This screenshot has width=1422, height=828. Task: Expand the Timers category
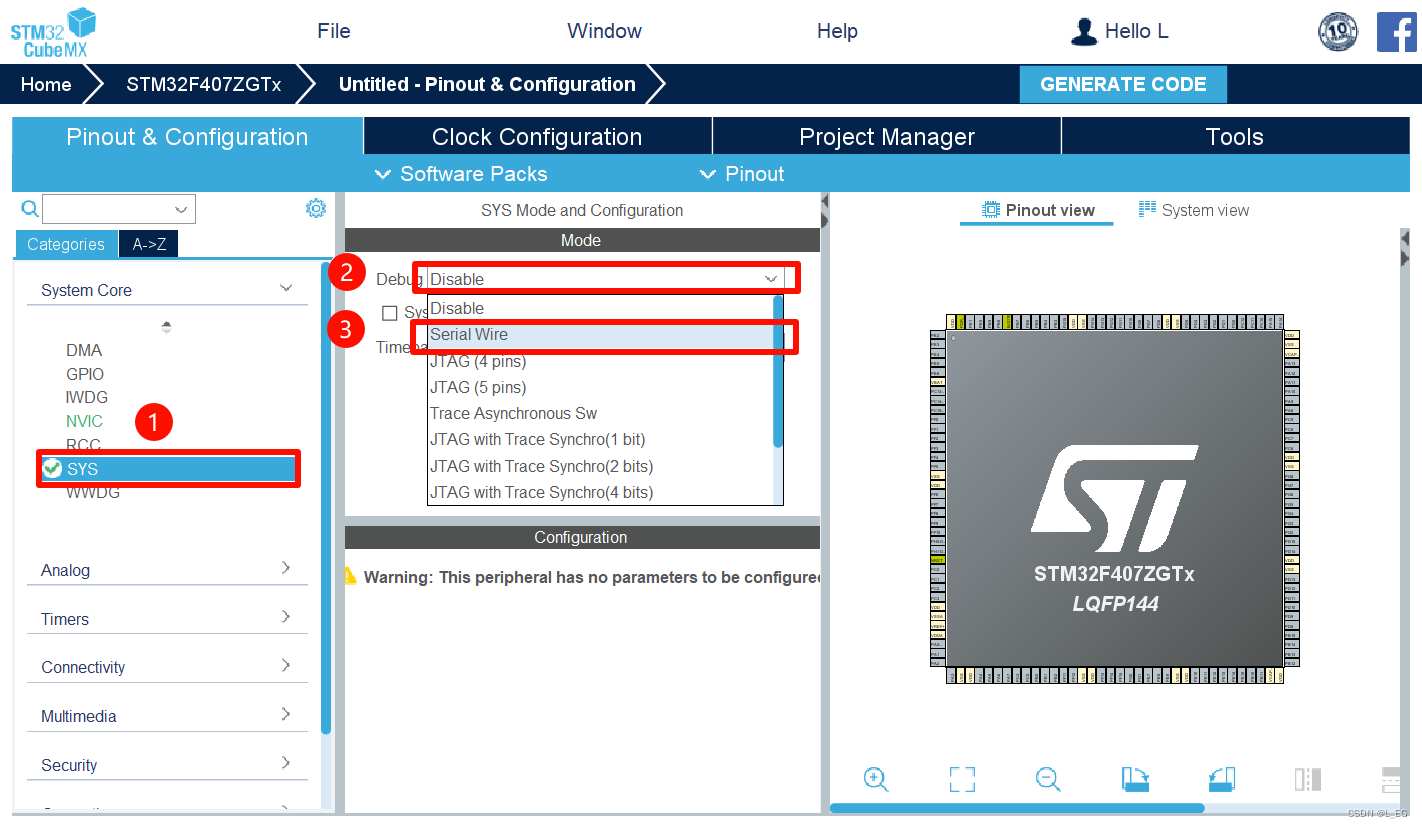click(x=167, y=619)
